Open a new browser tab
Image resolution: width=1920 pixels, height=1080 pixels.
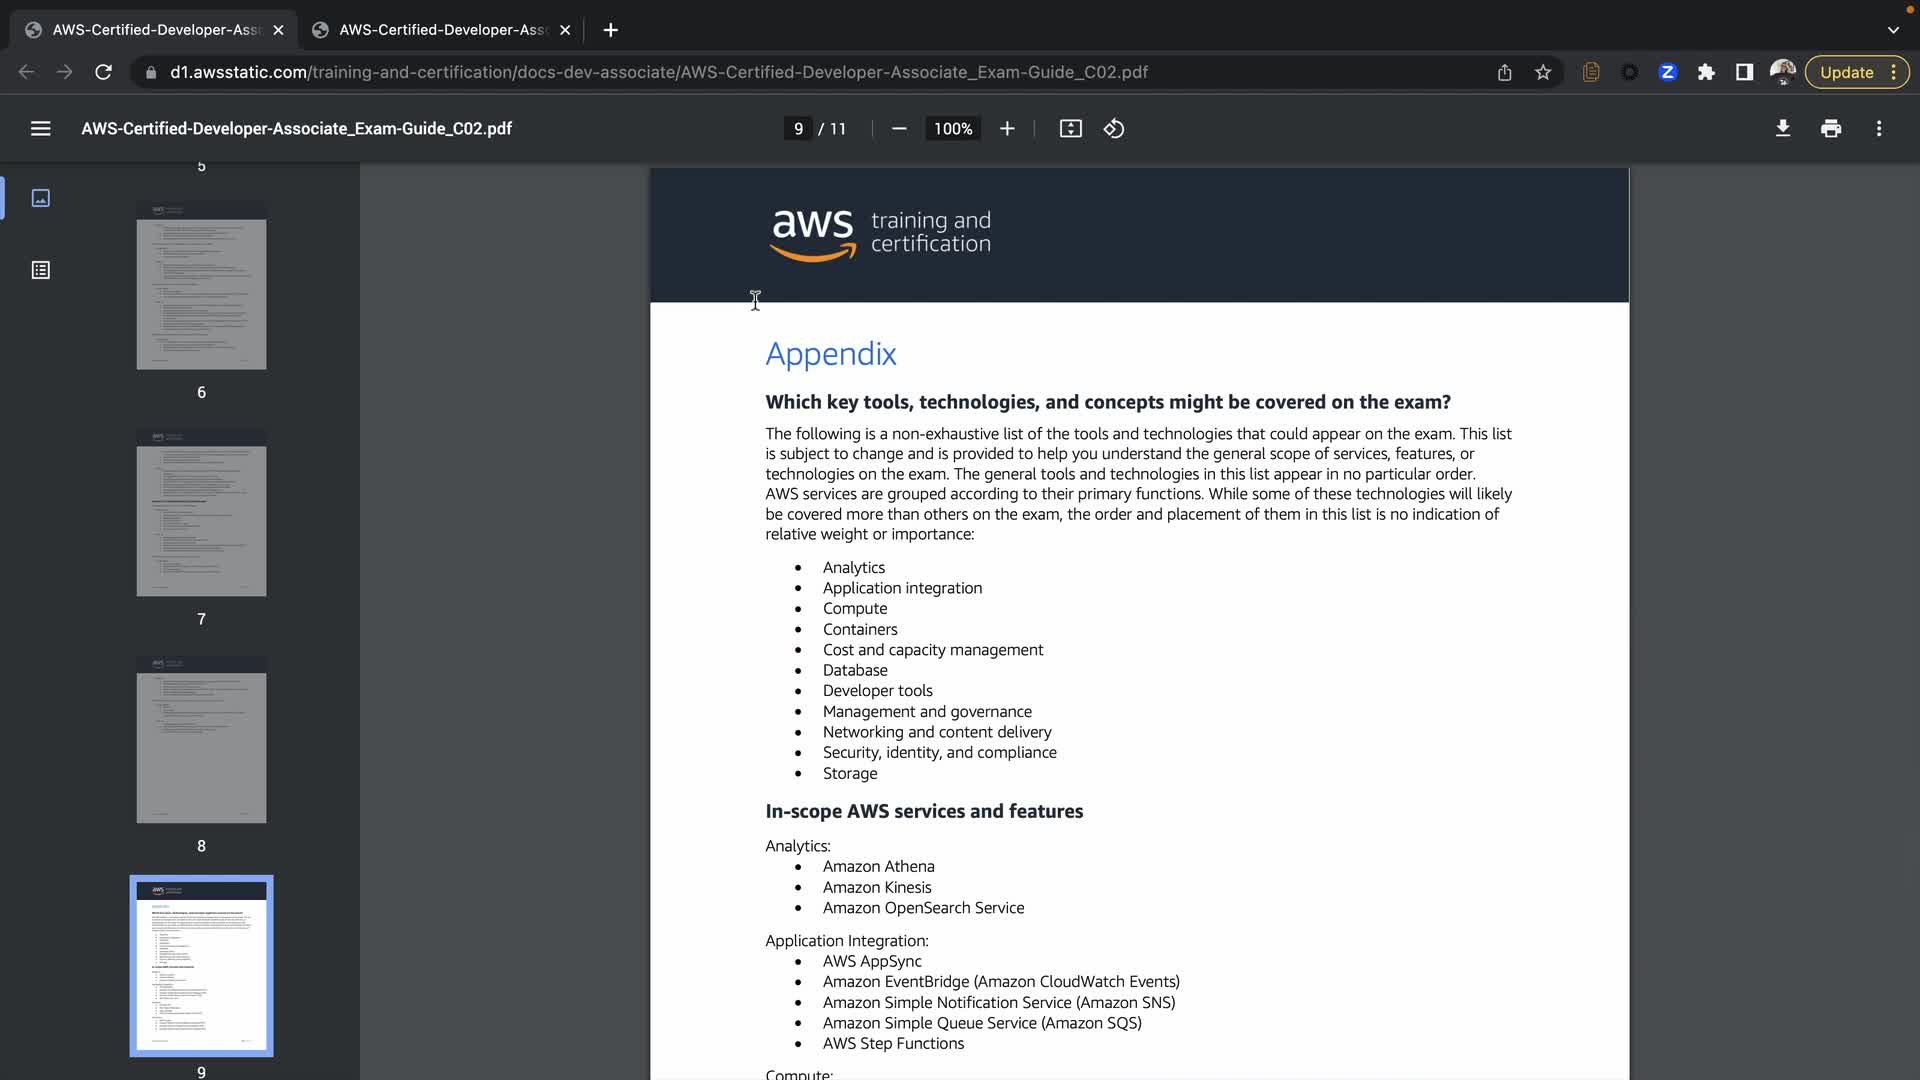tap(610, 30)
